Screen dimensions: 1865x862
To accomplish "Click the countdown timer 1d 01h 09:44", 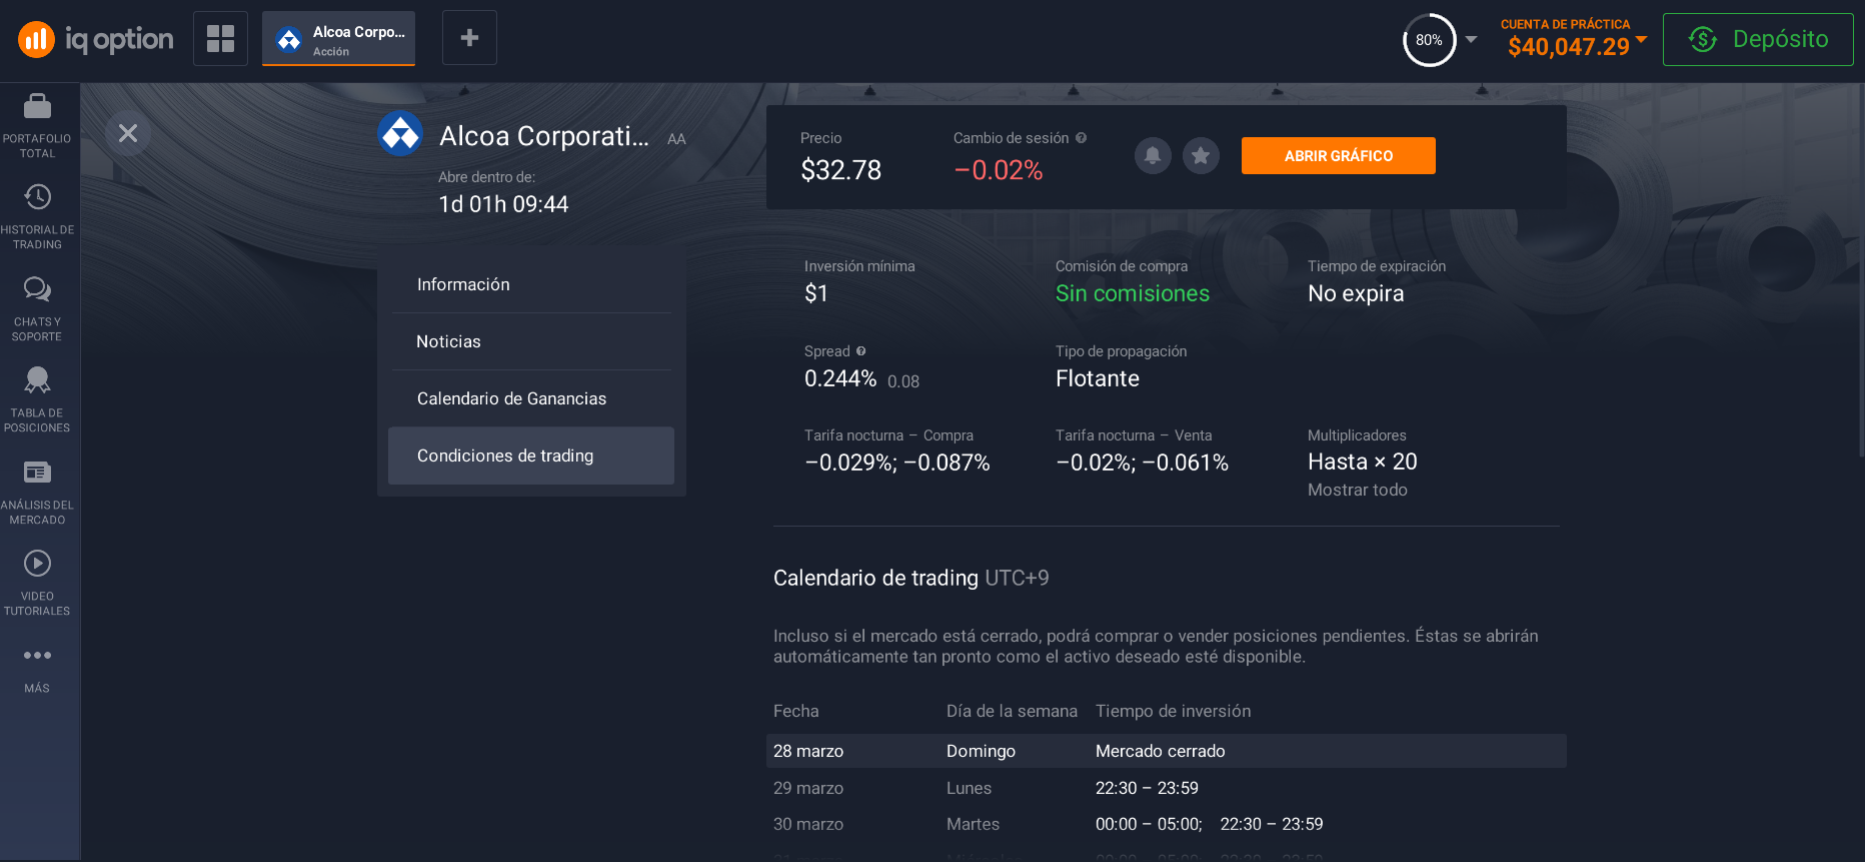I will pyautogui.click(x=503, y=204).
